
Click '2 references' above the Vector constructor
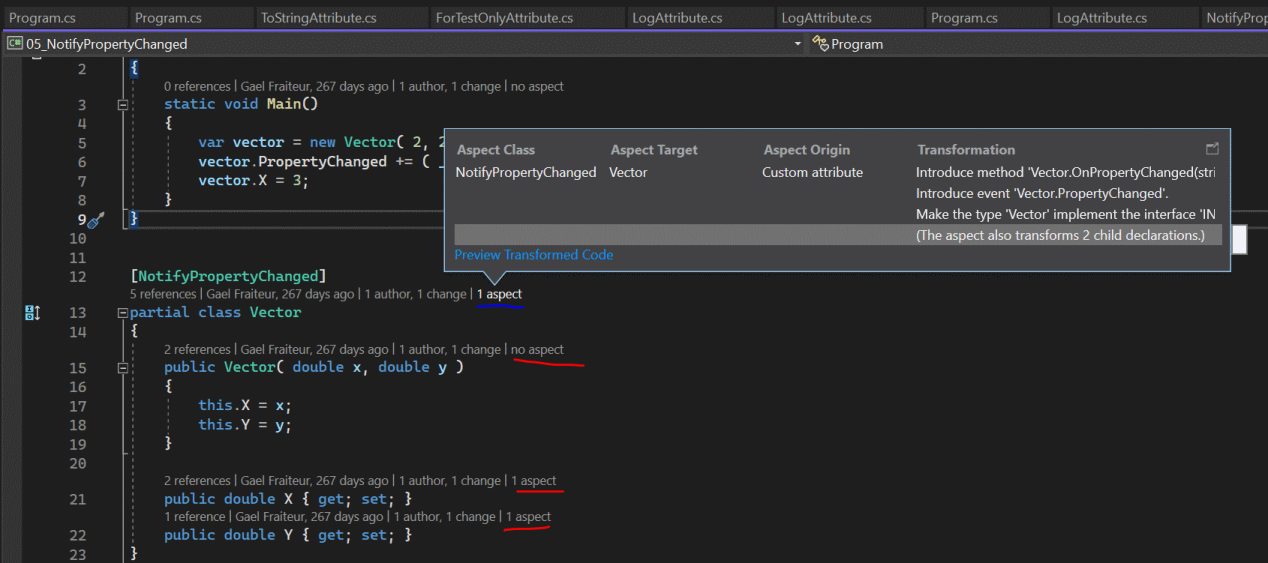click(197, 350)
